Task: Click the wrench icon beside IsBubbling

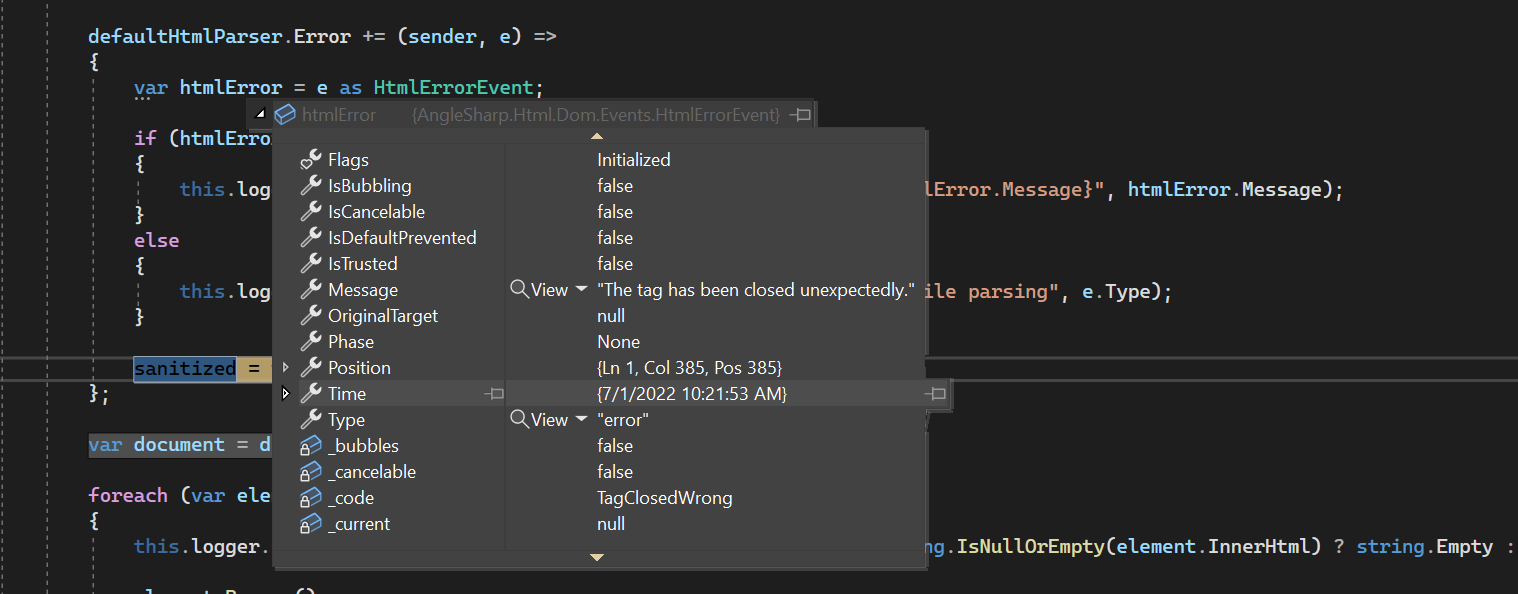Action: tap(312, 185)
